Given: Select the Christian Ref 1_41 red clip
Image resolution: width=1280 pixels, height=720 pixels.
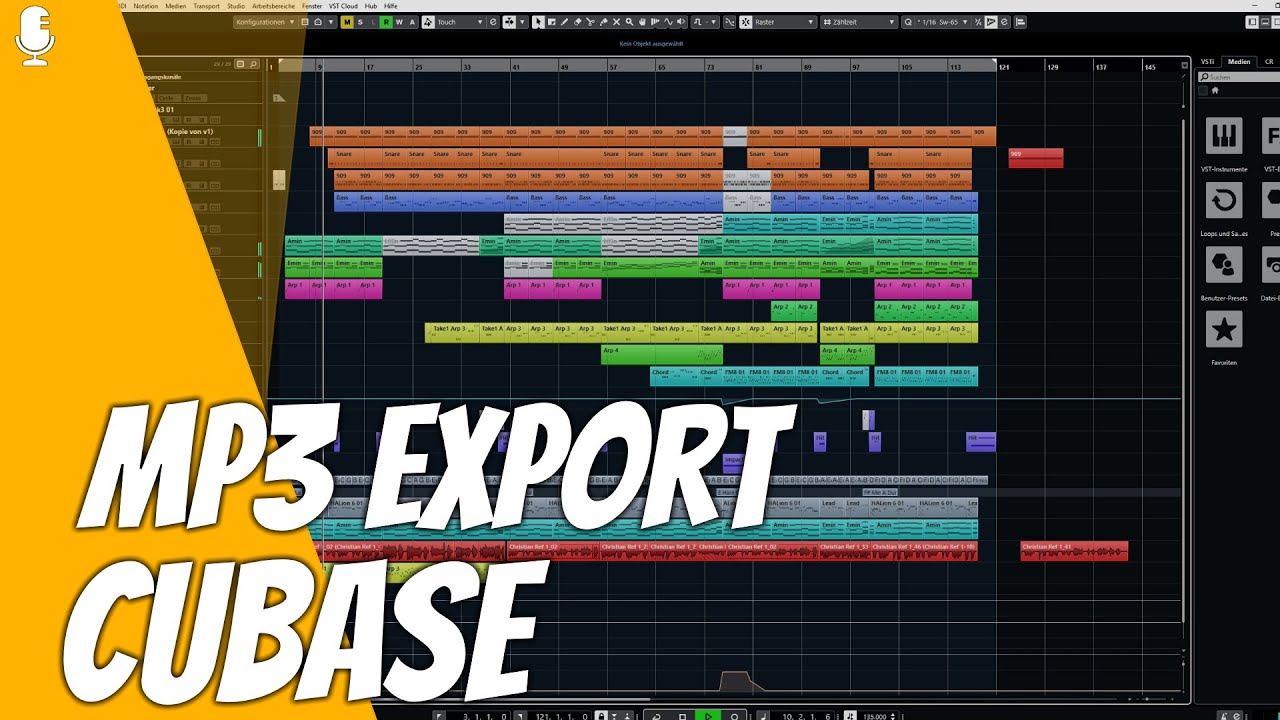Looking at the screenshot, I should (x=1074, y=551).
